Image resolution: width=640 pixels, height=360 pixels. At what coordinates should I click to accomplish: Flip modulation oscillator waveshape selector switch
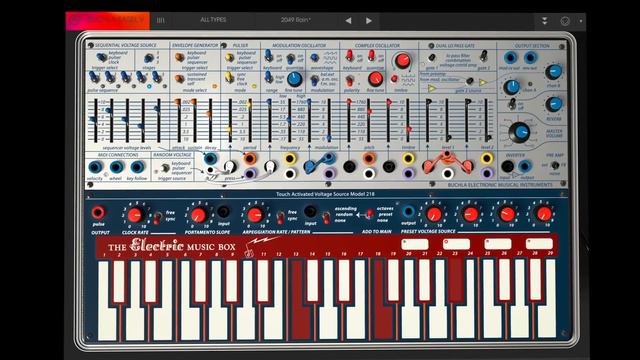(314, 58)
